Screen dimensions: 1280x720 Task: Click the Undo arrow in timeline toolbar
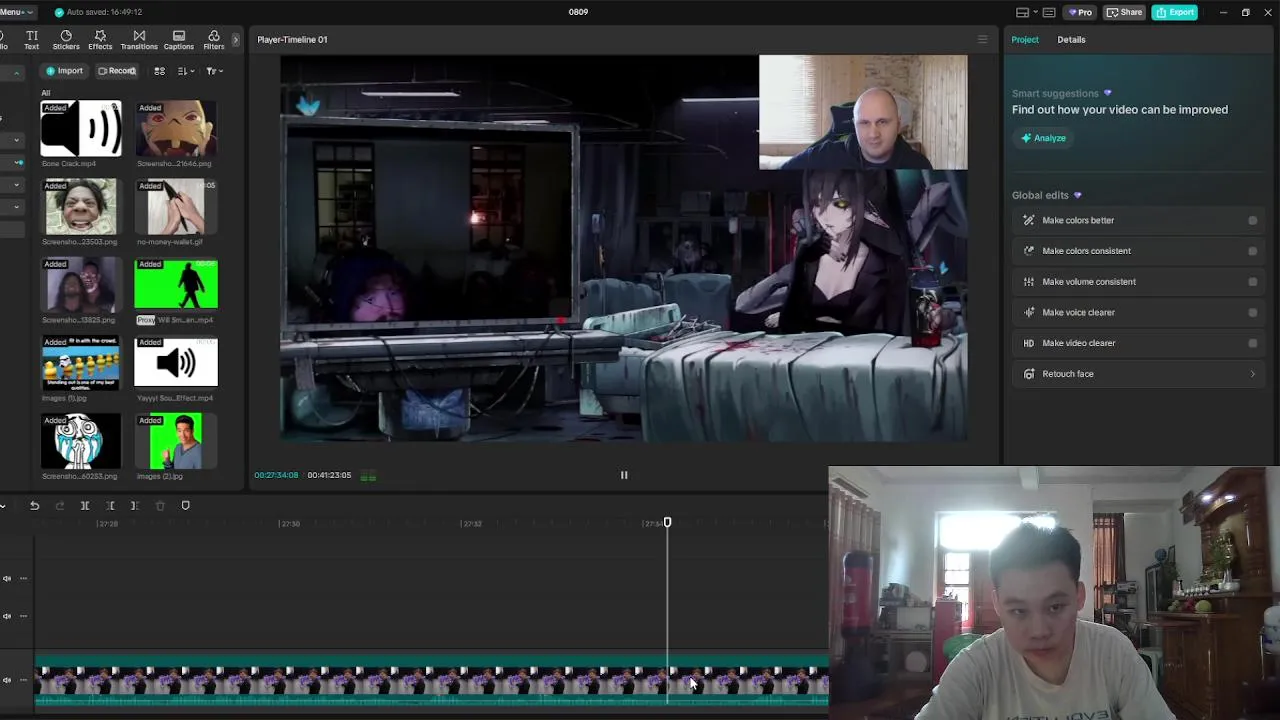[34, 506]
